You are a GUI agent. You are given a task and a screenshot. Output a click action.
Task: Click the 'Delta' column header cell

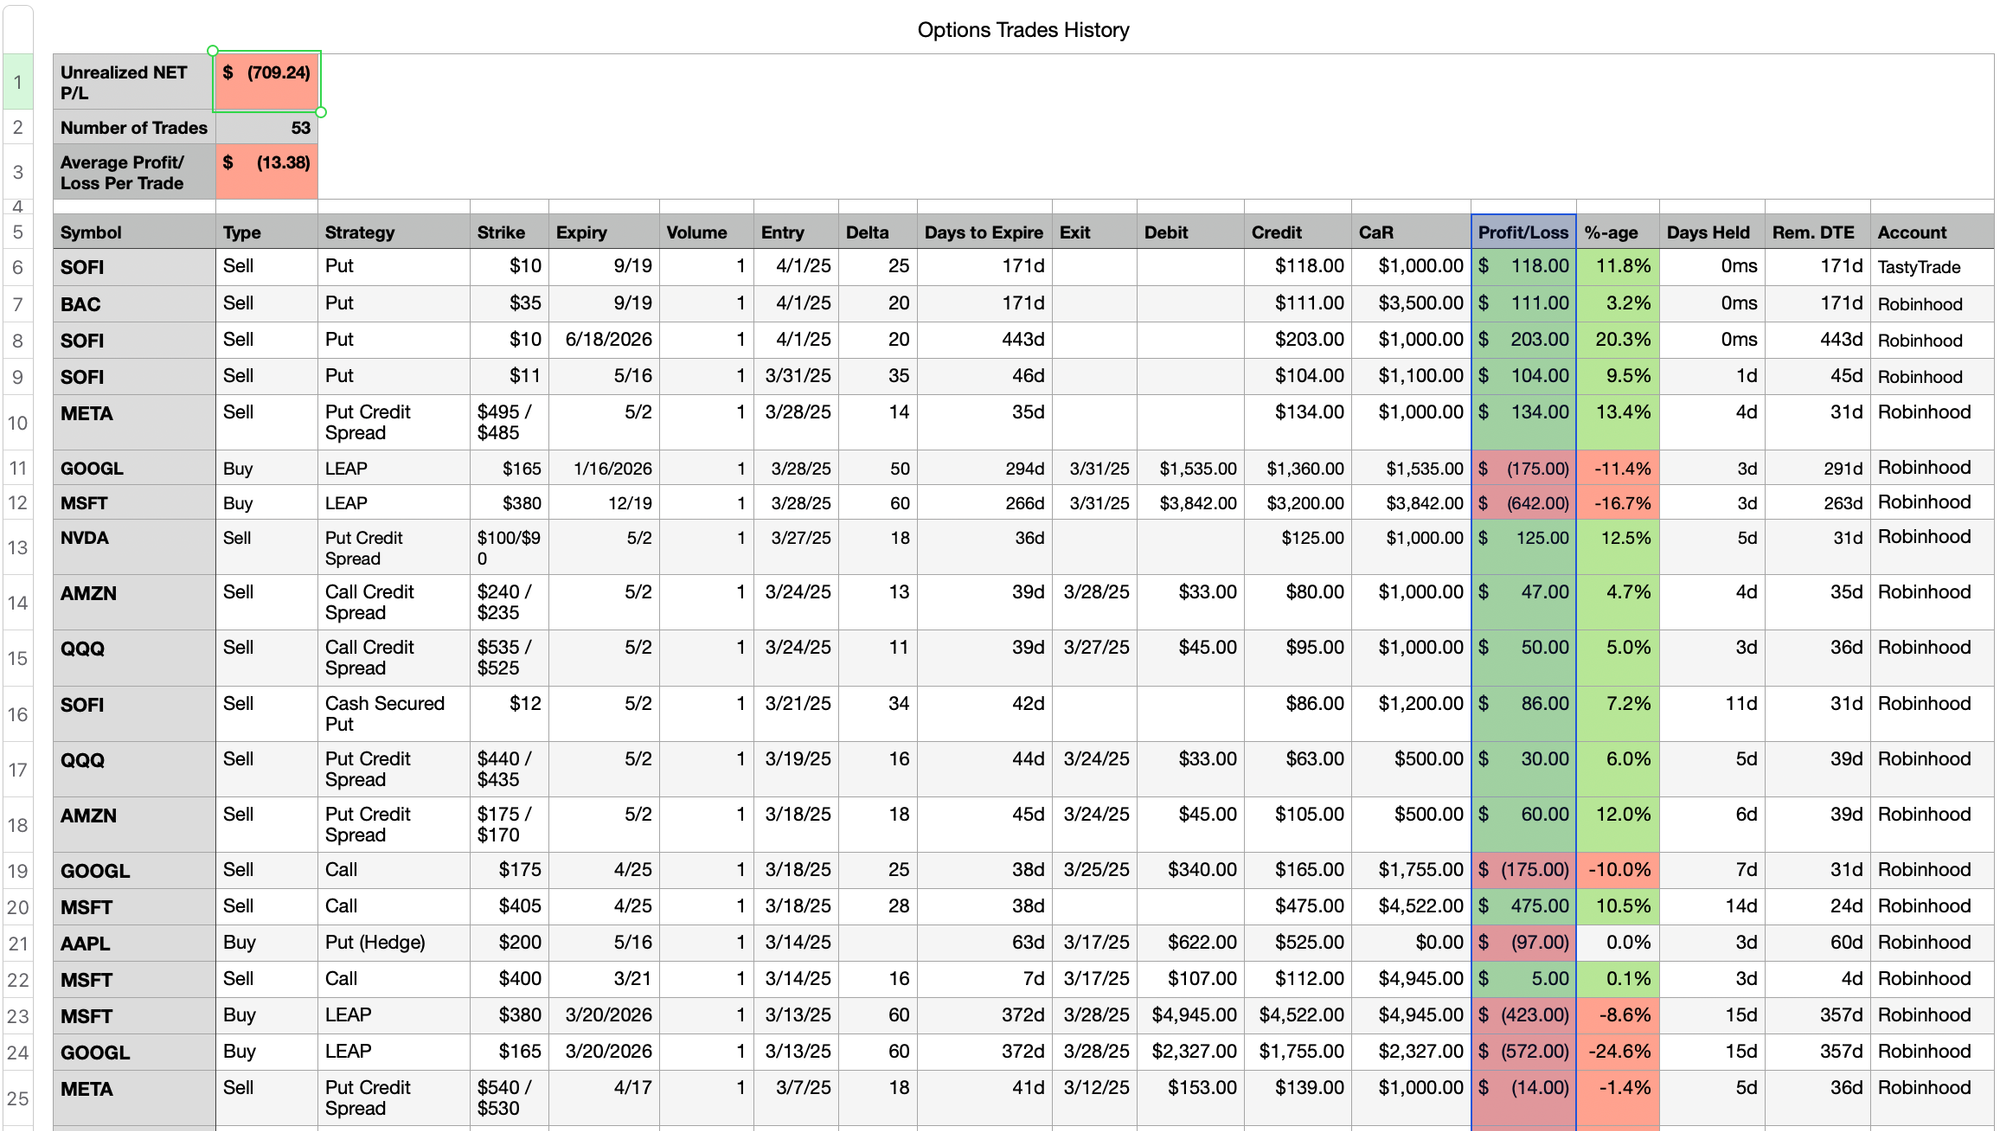click(878, 232)
